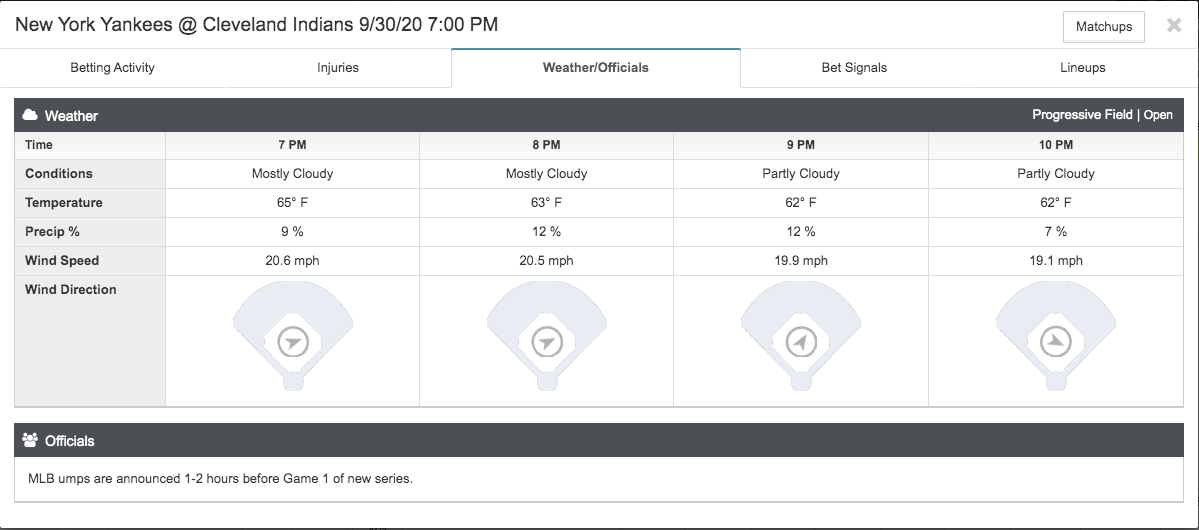This screenshot has height=530, width=1199.
Task: Click the 10 PM 62° F temperature cell
Action: click(1056, 203)
